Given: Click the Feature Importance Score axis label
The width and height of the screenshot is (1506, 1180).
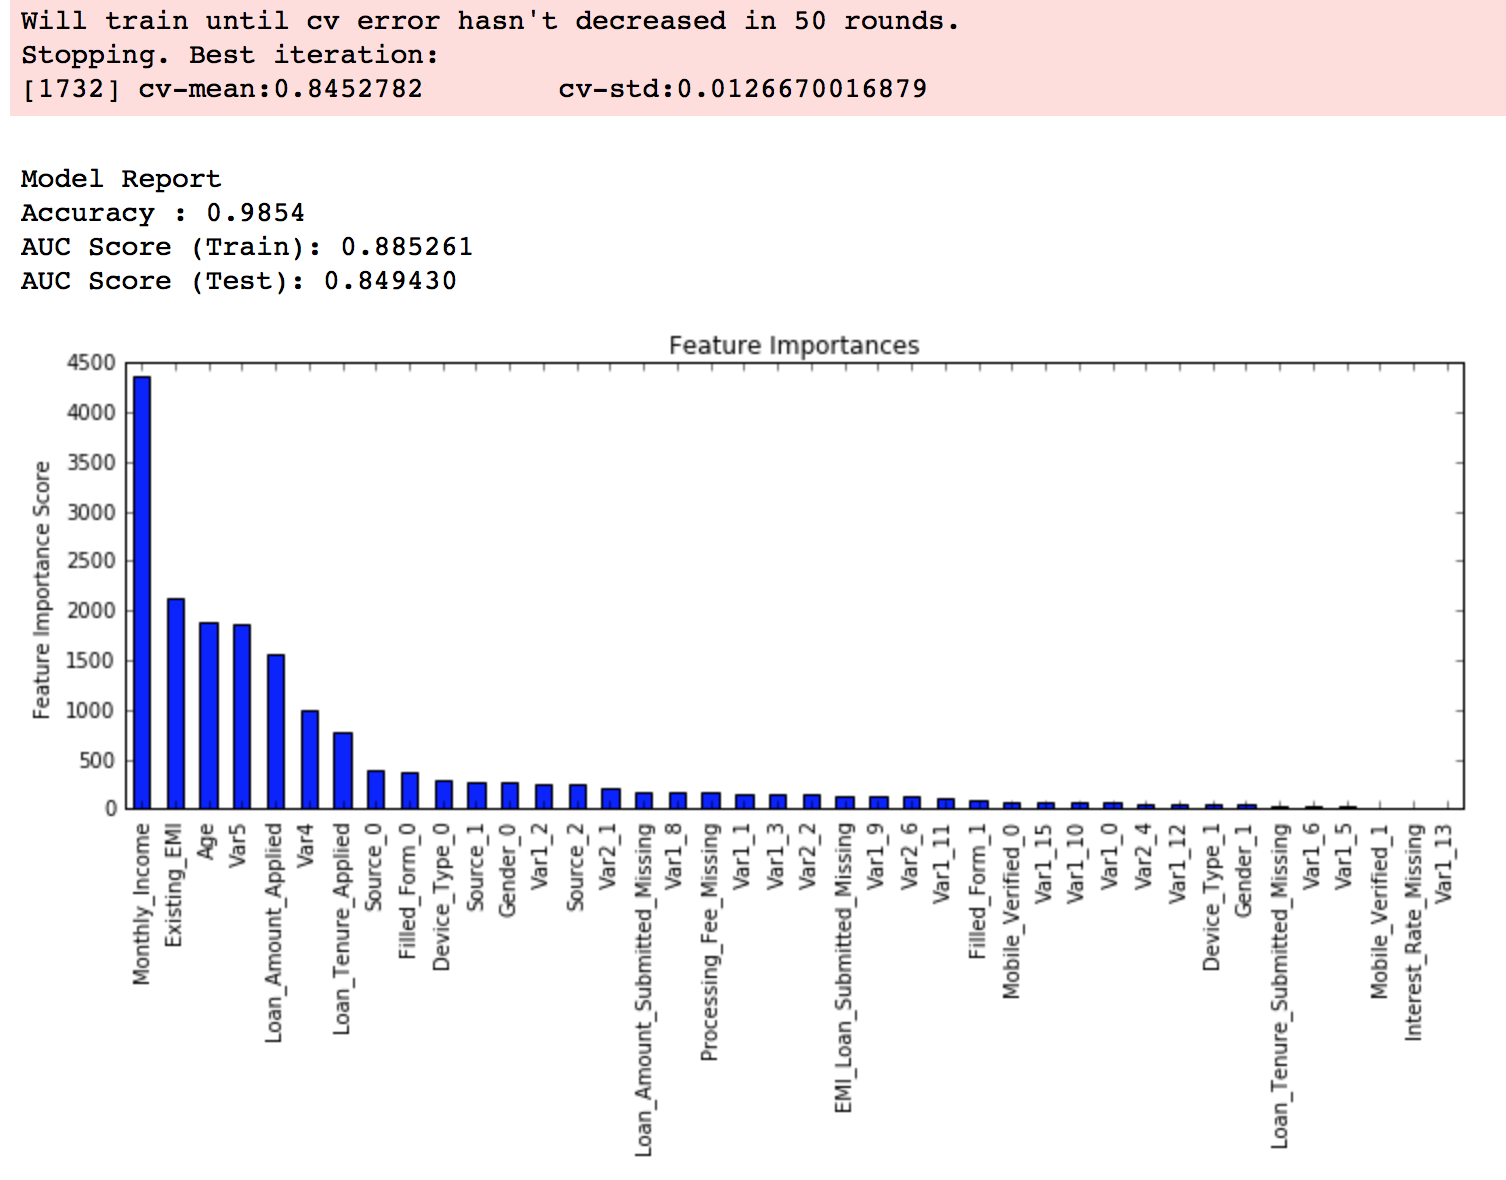Looking at the screenshot, I should tap(41, 590).
